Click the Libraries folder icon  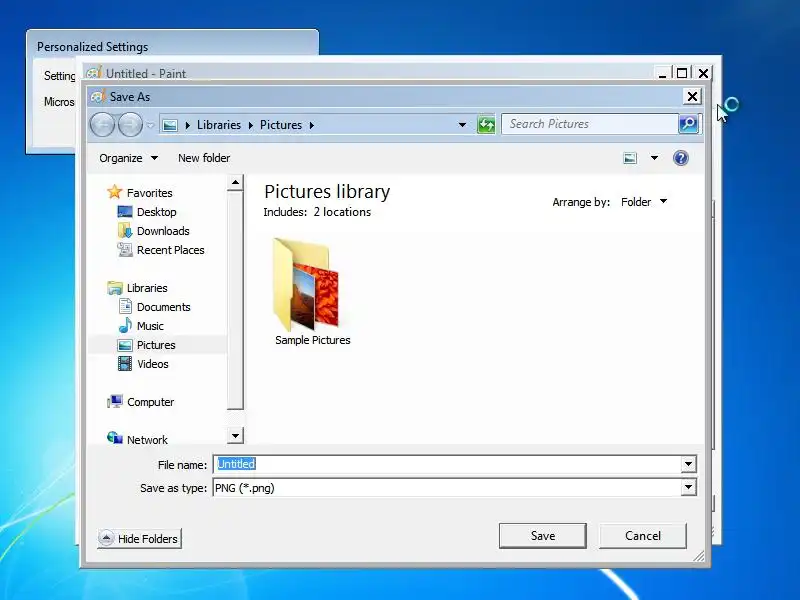(x=115, y=288)
